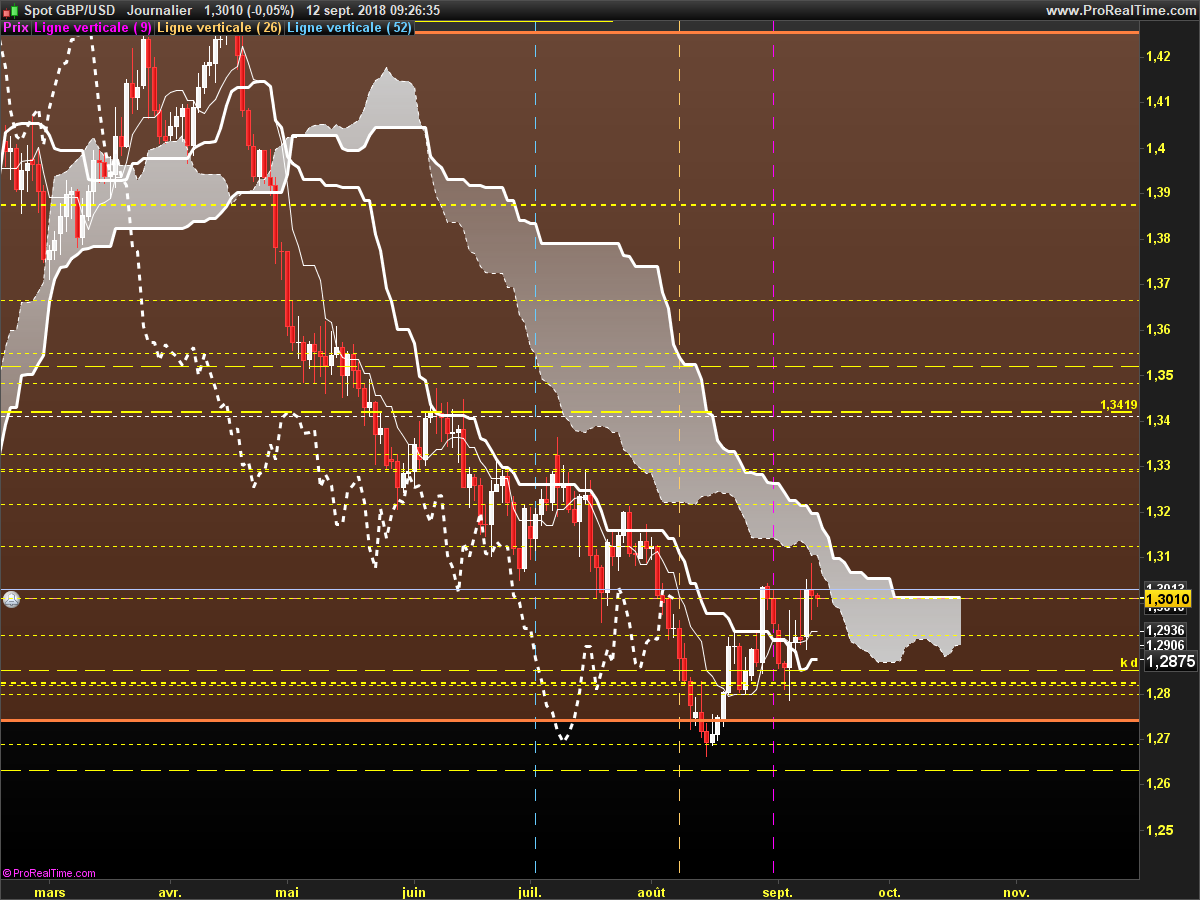Click the 1,32 level on price axis
Image resolution: width=1200 pixels, height=900 pixels.
click(x=1158, y=511)
